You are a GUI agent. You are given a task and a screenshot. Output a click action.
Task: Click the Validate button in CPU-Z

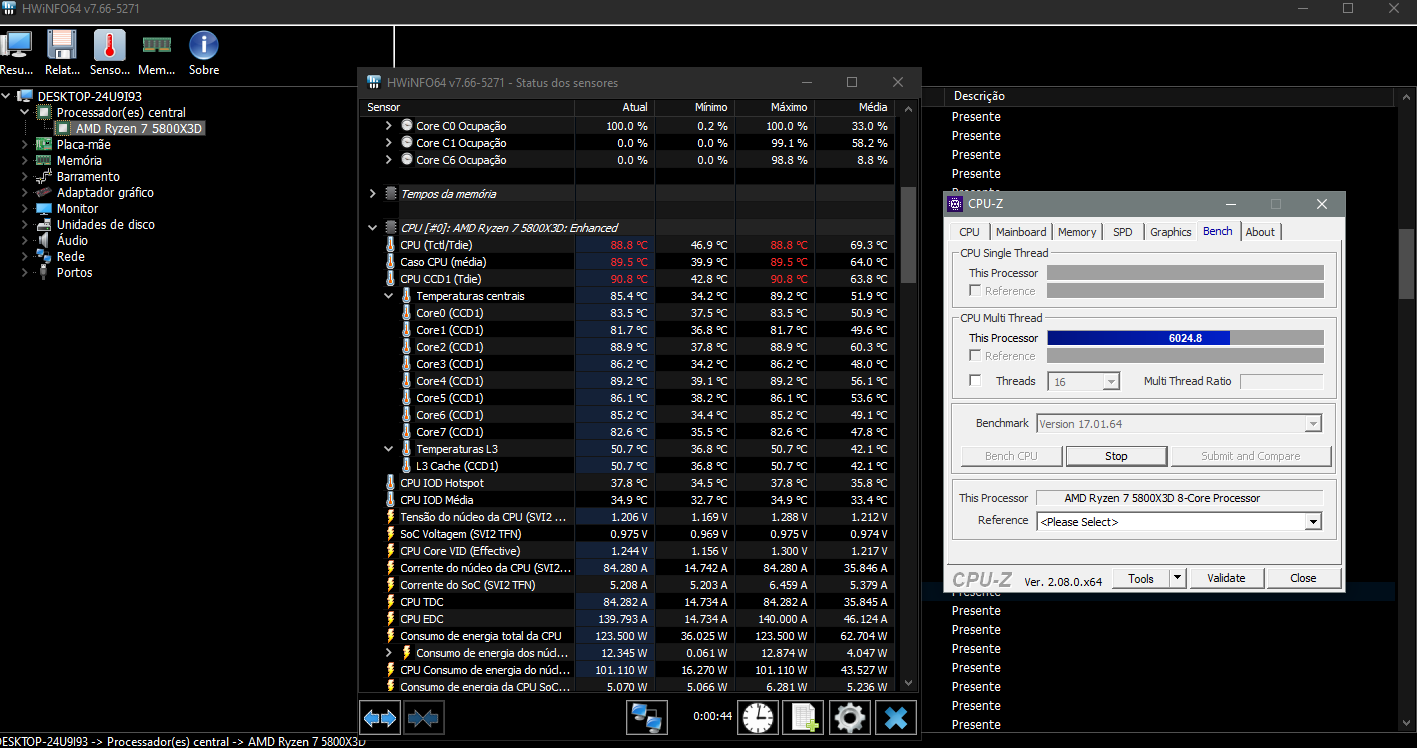(1226, 578)
